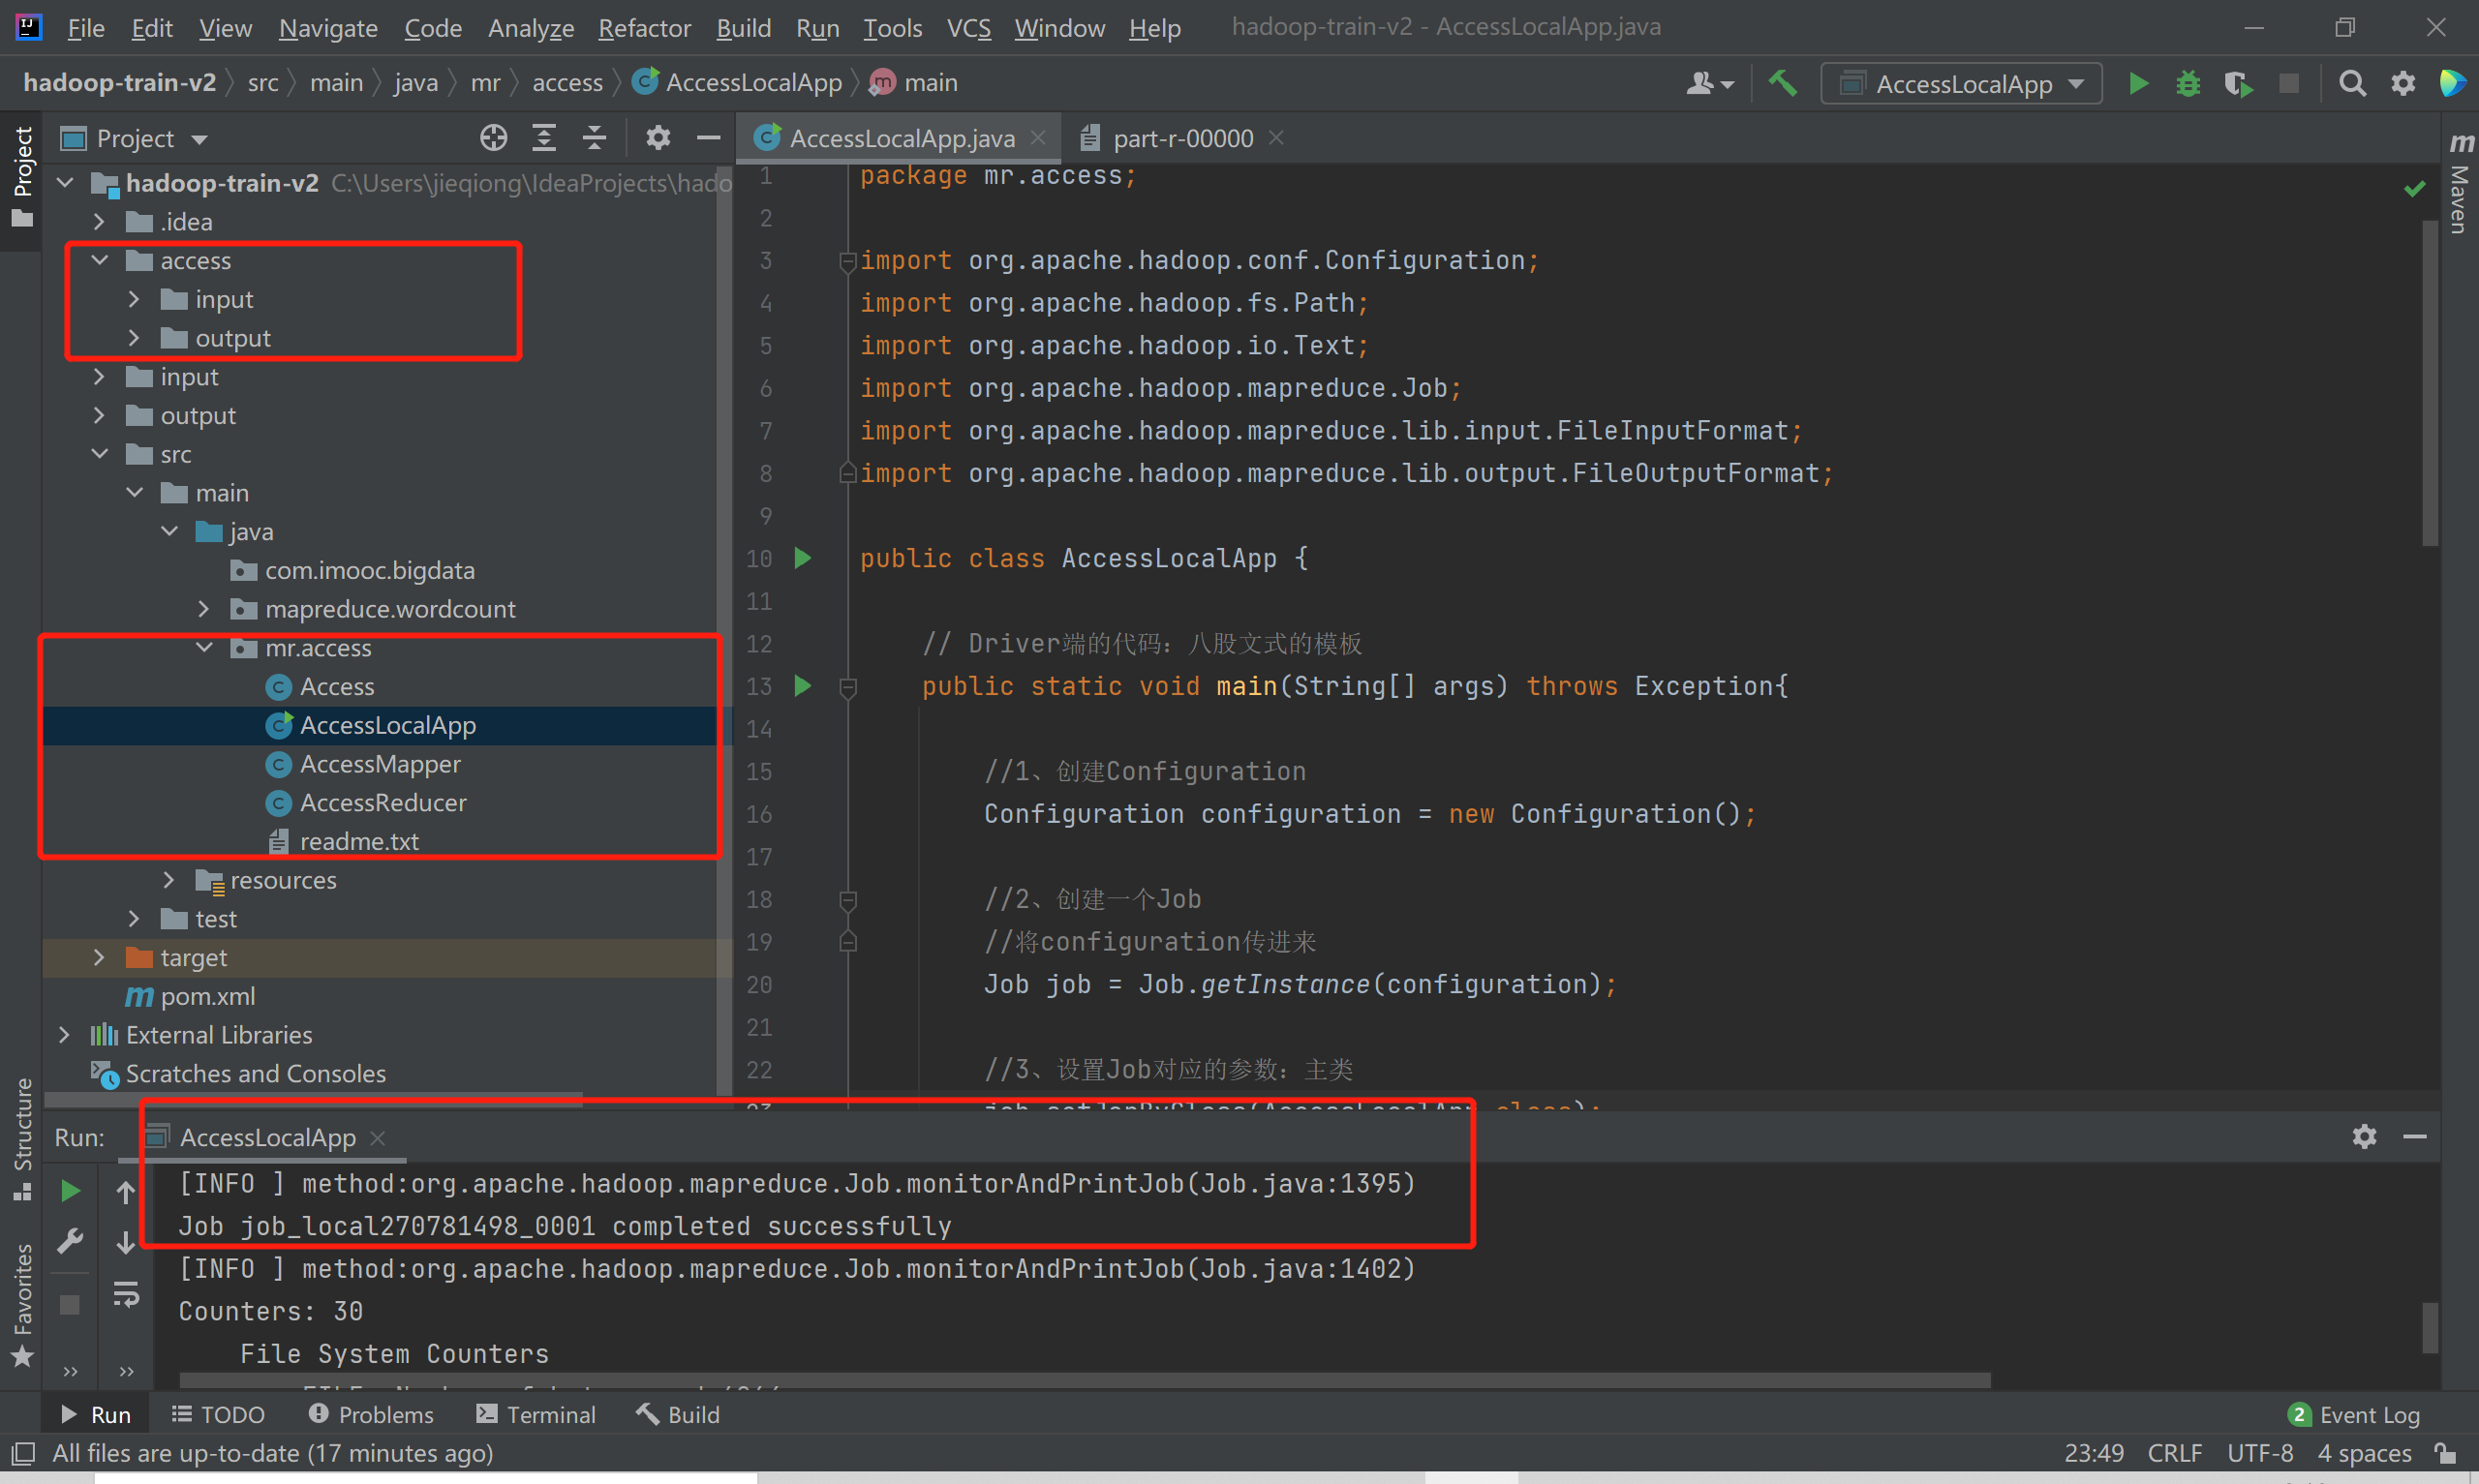The height and width of the screenshot is (1484, 2479).
Task: Open AccessLocalApp run configuration dropdown
Action: click(1961, 84)
